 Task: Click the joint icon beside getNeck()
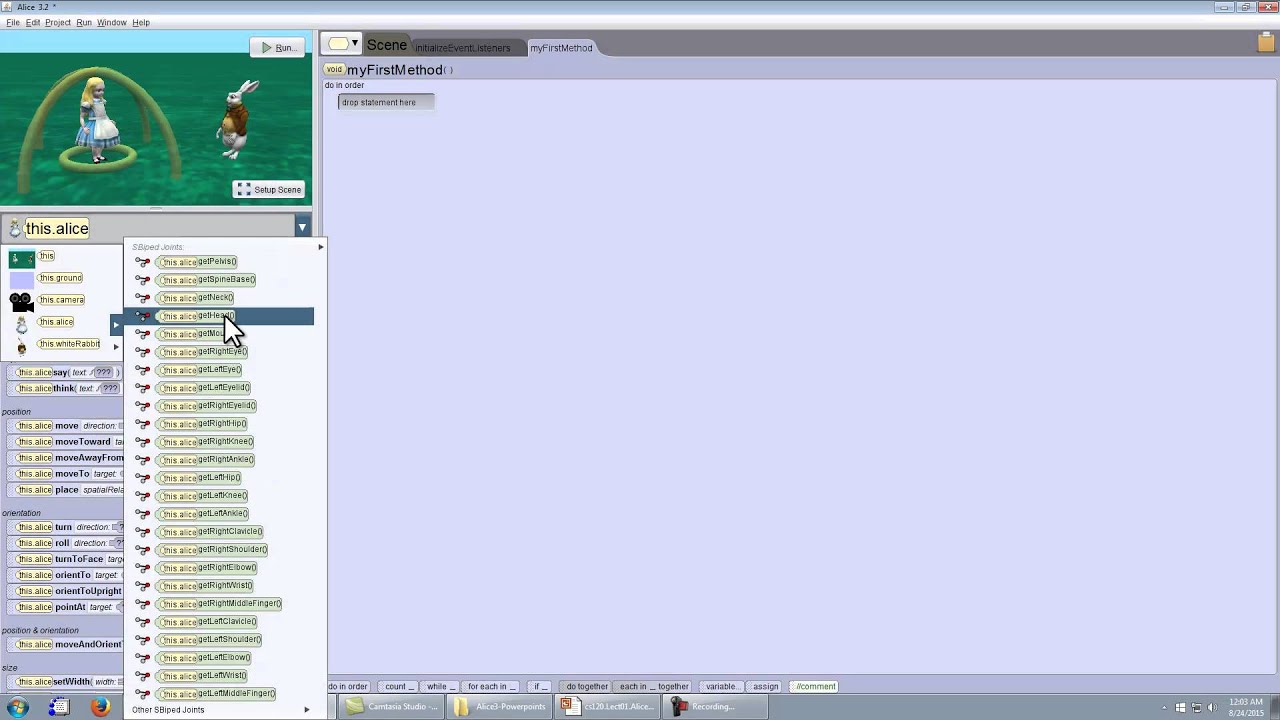coord(143,298)
